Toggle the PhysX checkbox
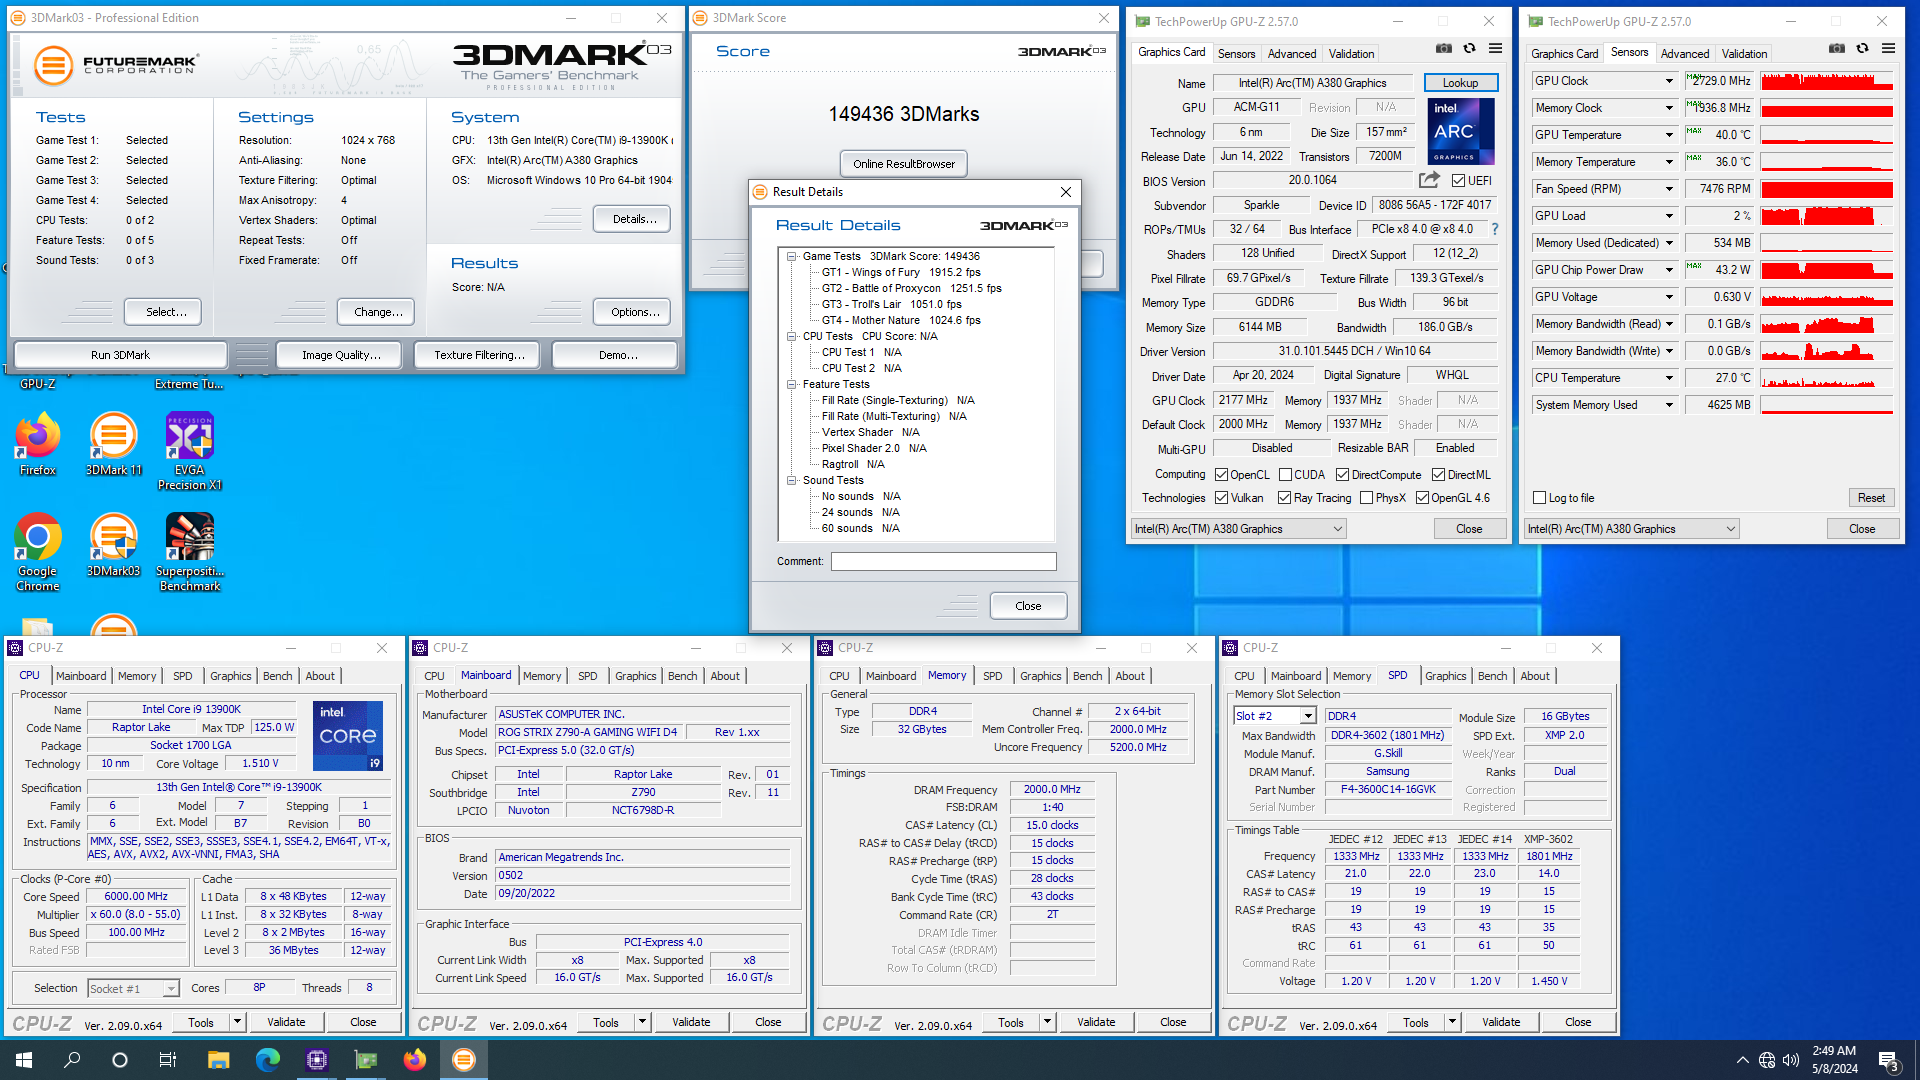Screen dimensions: 1920x1080 pos(1366,497)
